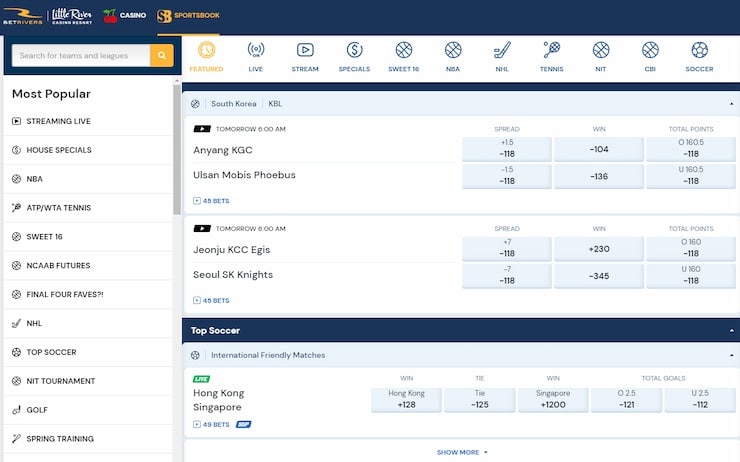The image size is (740, 462).
Task: Open the Soccer ball icon category
Action: pos(699,56)
